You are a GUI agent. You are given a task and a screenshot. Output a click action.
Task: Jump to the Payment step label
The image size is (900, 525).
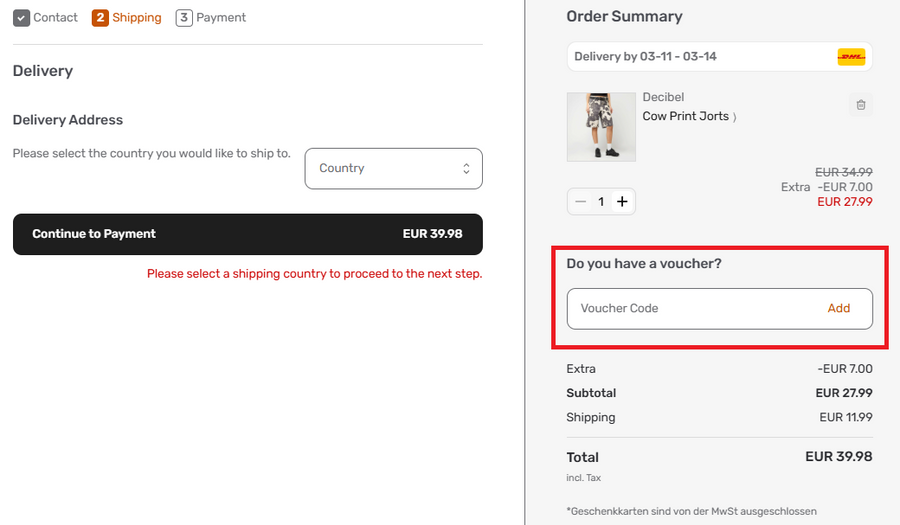click(221, 18)
